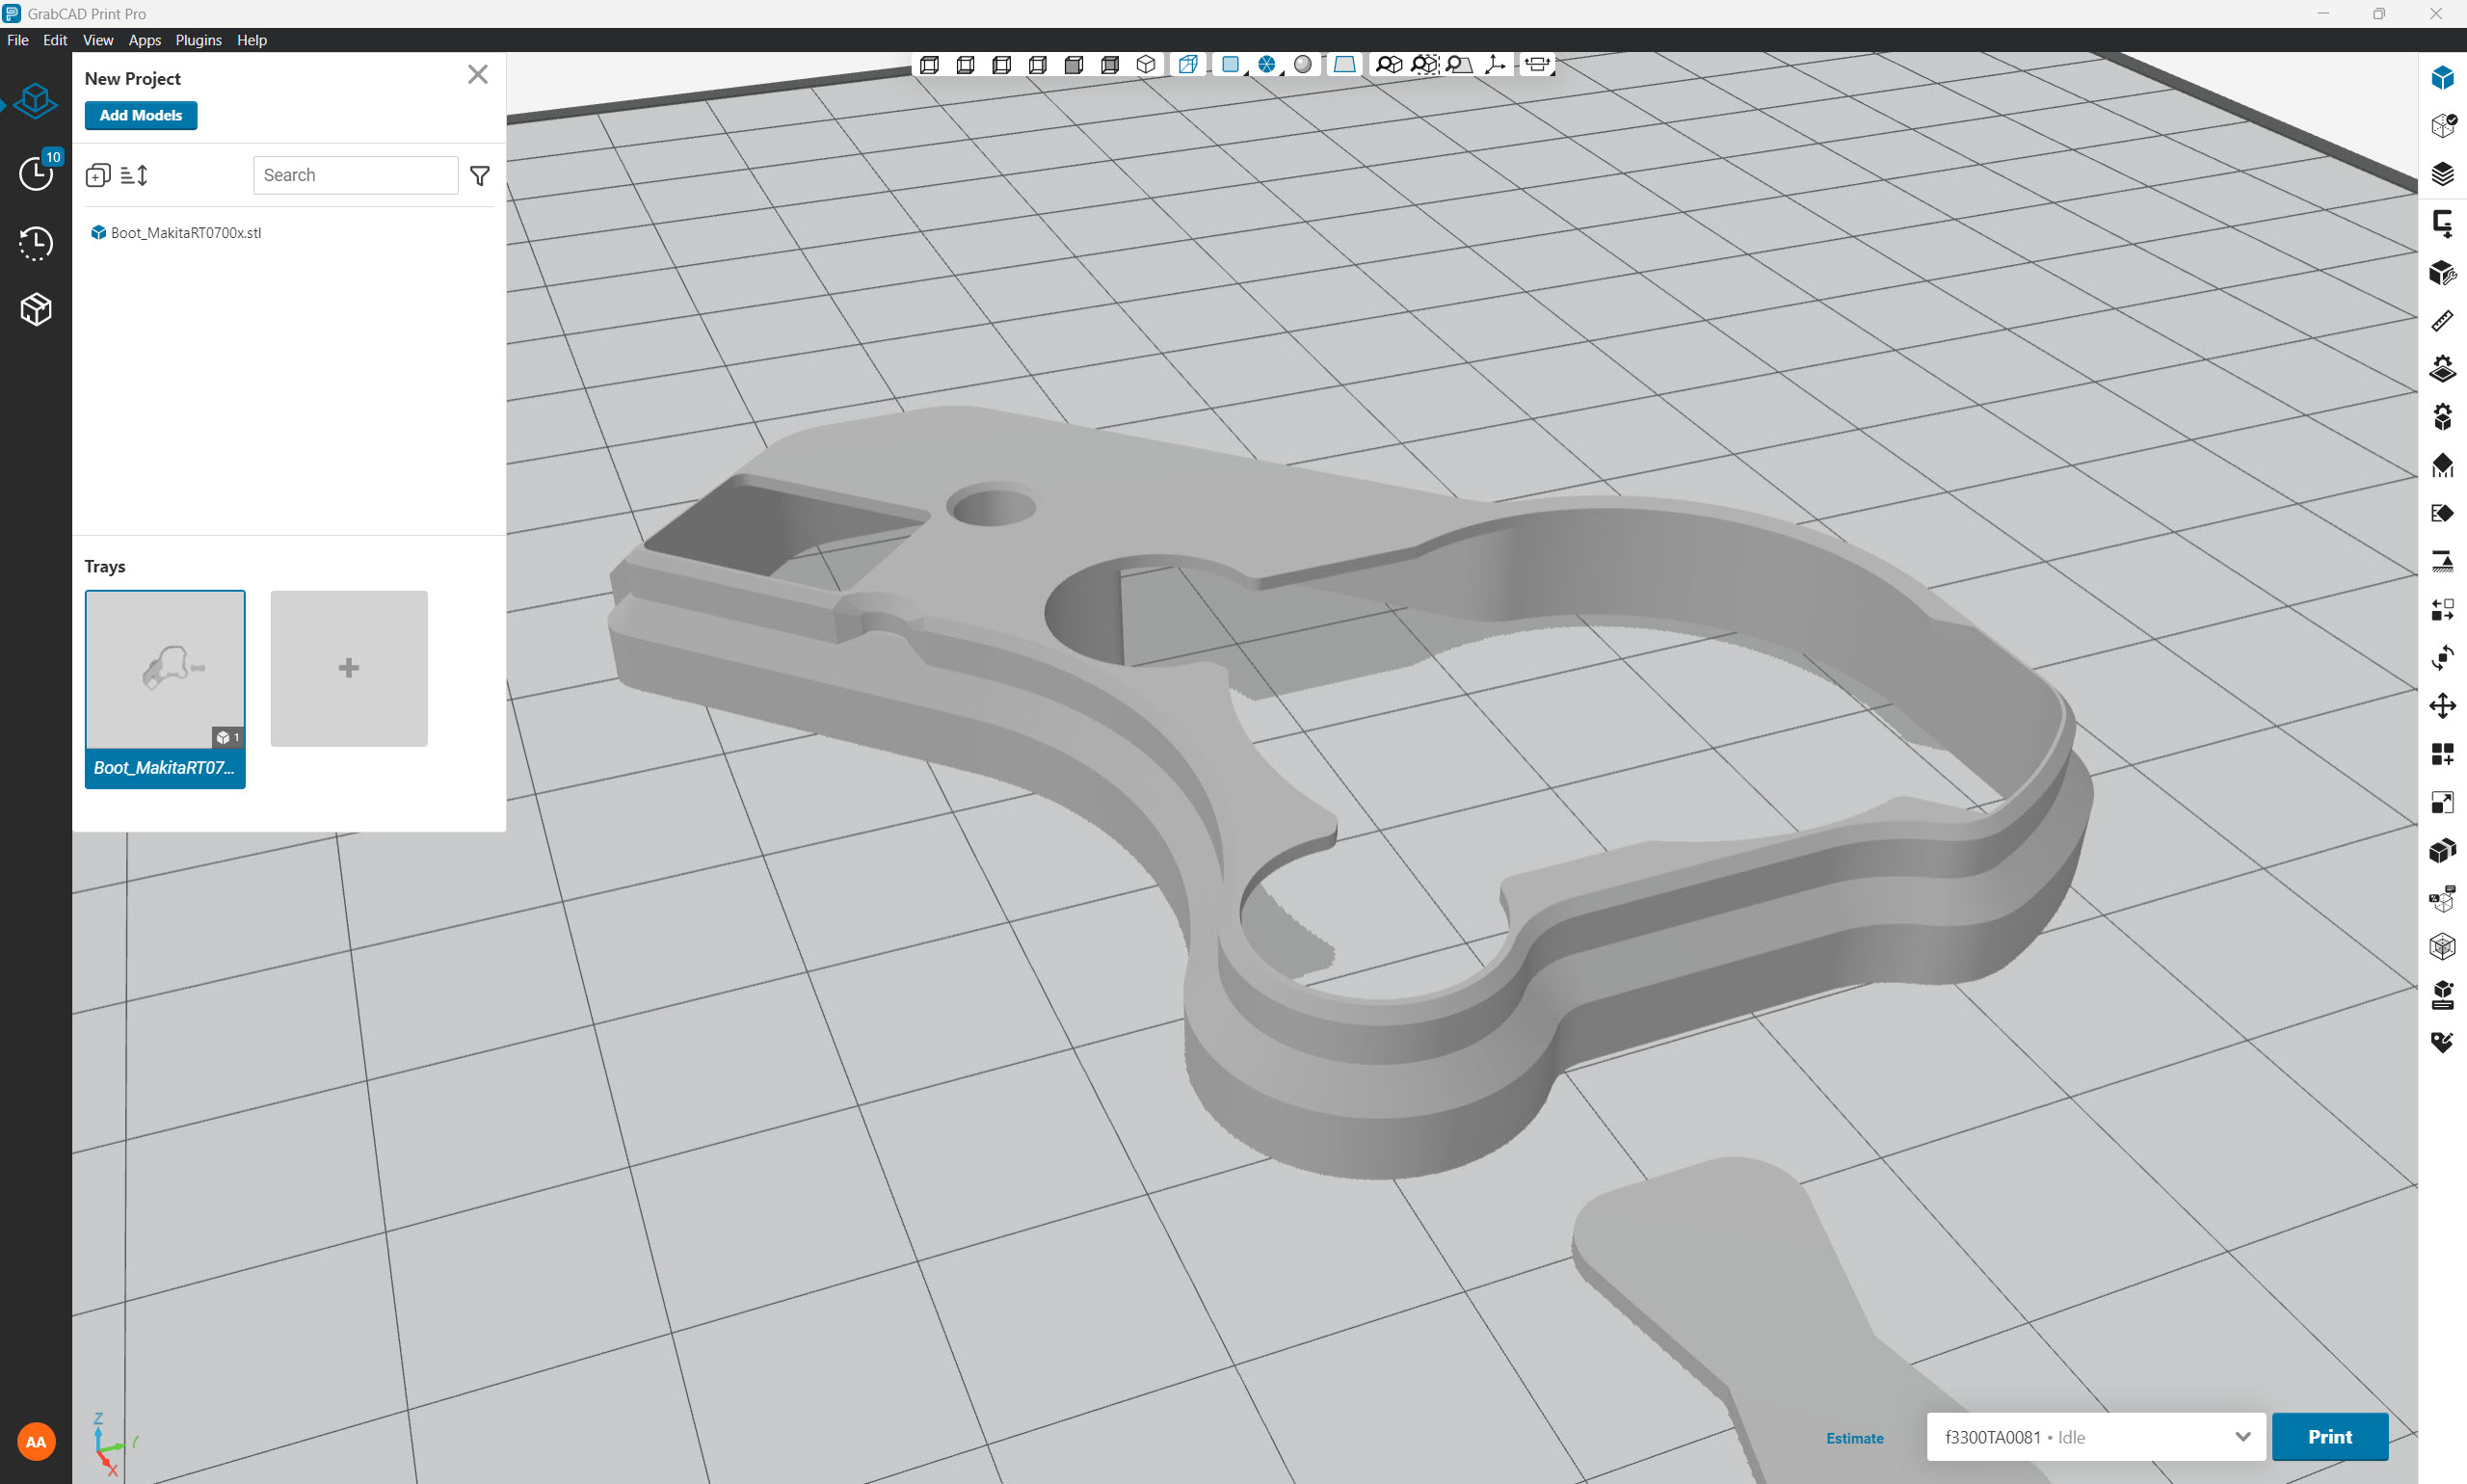Image resolution: width=2467 pixels, height=1484 pixels.
Task: Click the Estimate link
Action: tap(1854, 1438)
